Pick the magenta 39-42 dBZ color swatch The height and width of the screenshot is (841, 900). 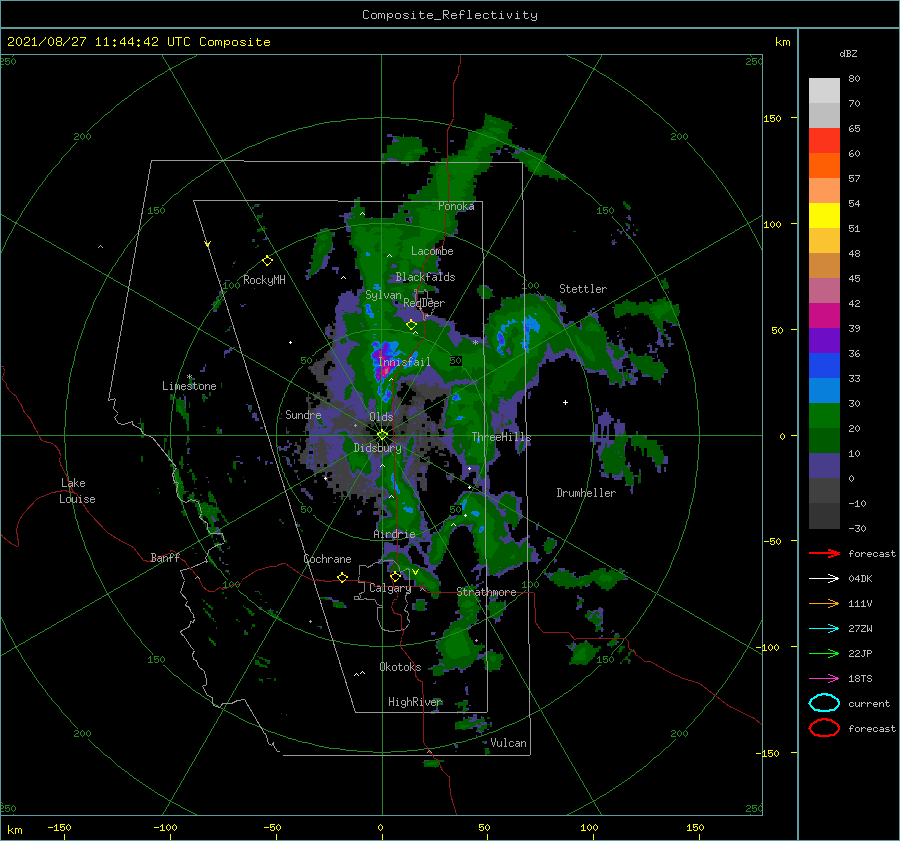click(824, 316)
